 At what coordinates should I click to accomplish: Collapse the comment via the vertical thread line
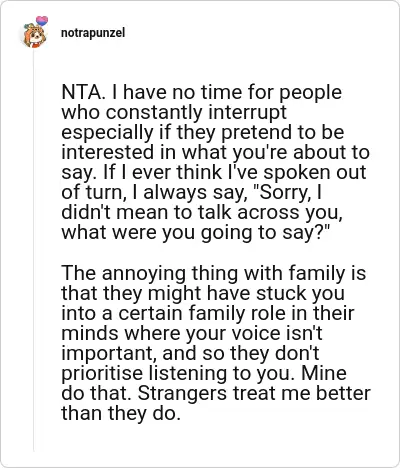coord(33,250)
